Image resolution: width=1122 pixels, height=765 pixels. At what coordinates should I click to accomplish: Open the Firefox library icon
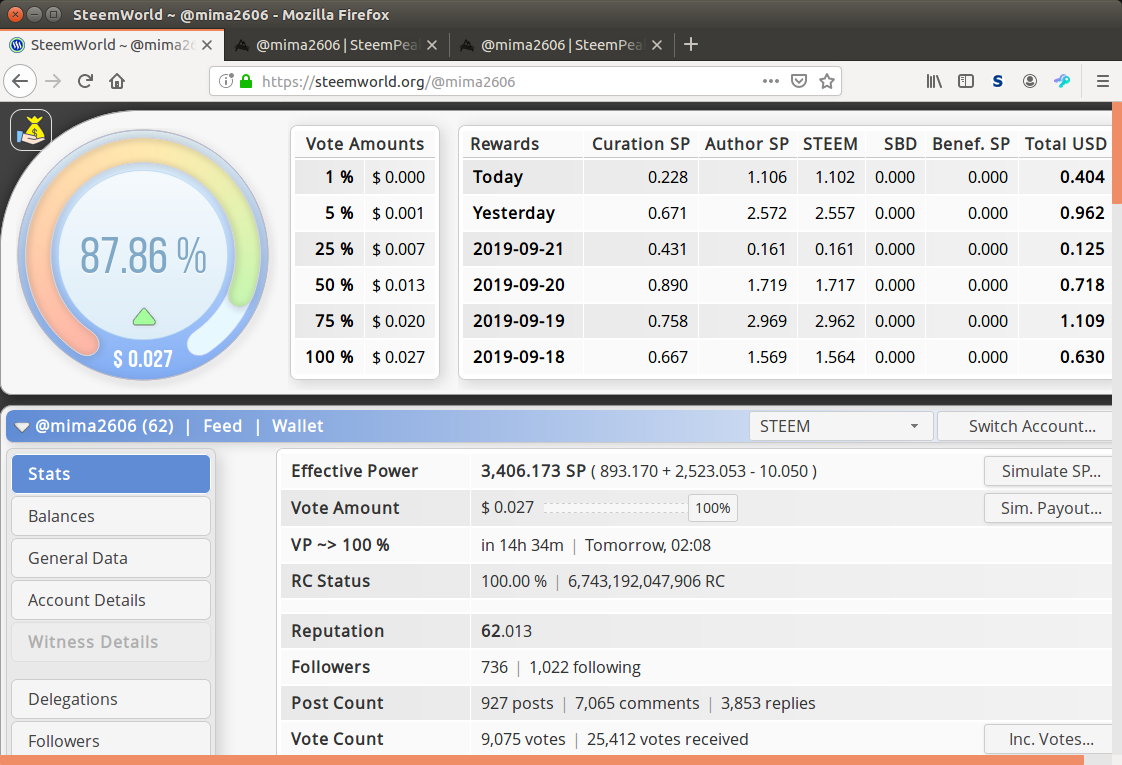(x=934, y=81)
